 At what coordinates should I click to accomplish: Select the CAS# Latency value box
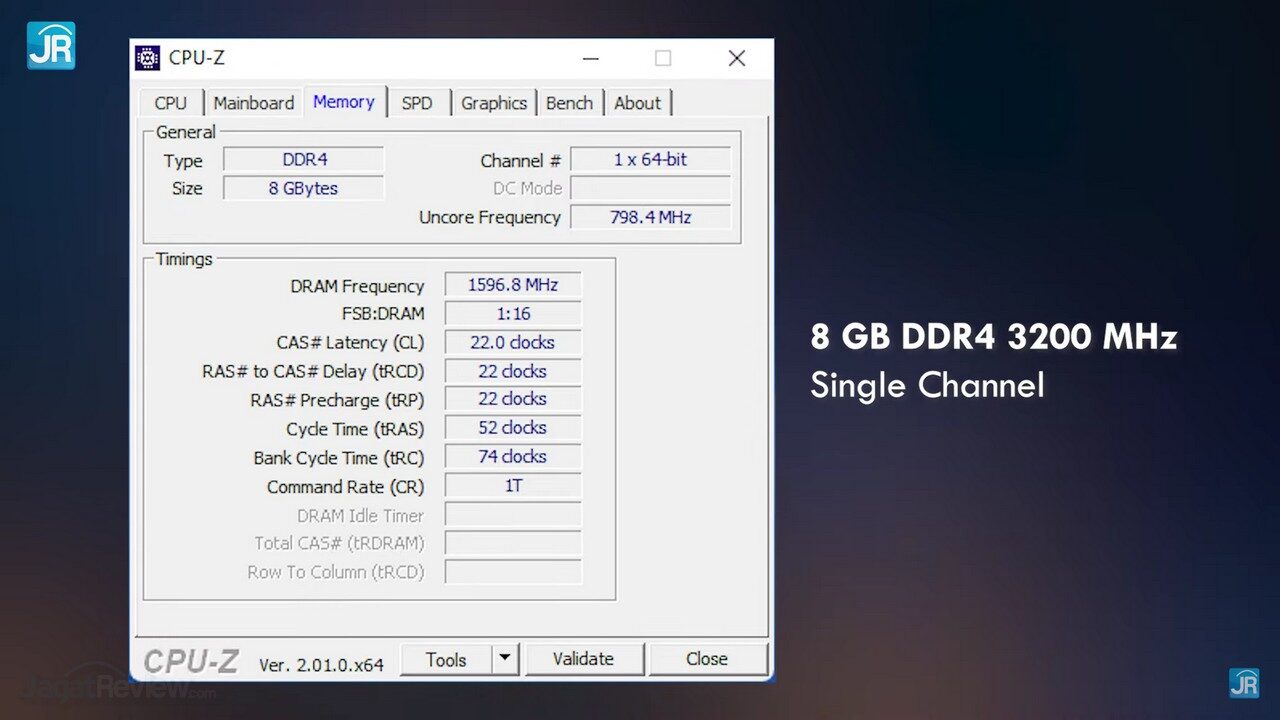pyautogui.click(x=512, y=342)
